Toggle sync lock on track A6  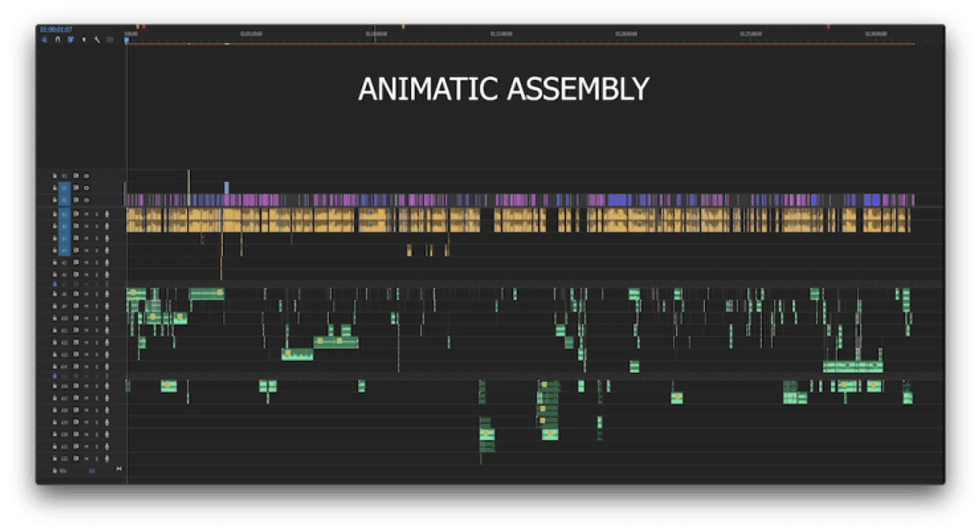click(76, 274)
